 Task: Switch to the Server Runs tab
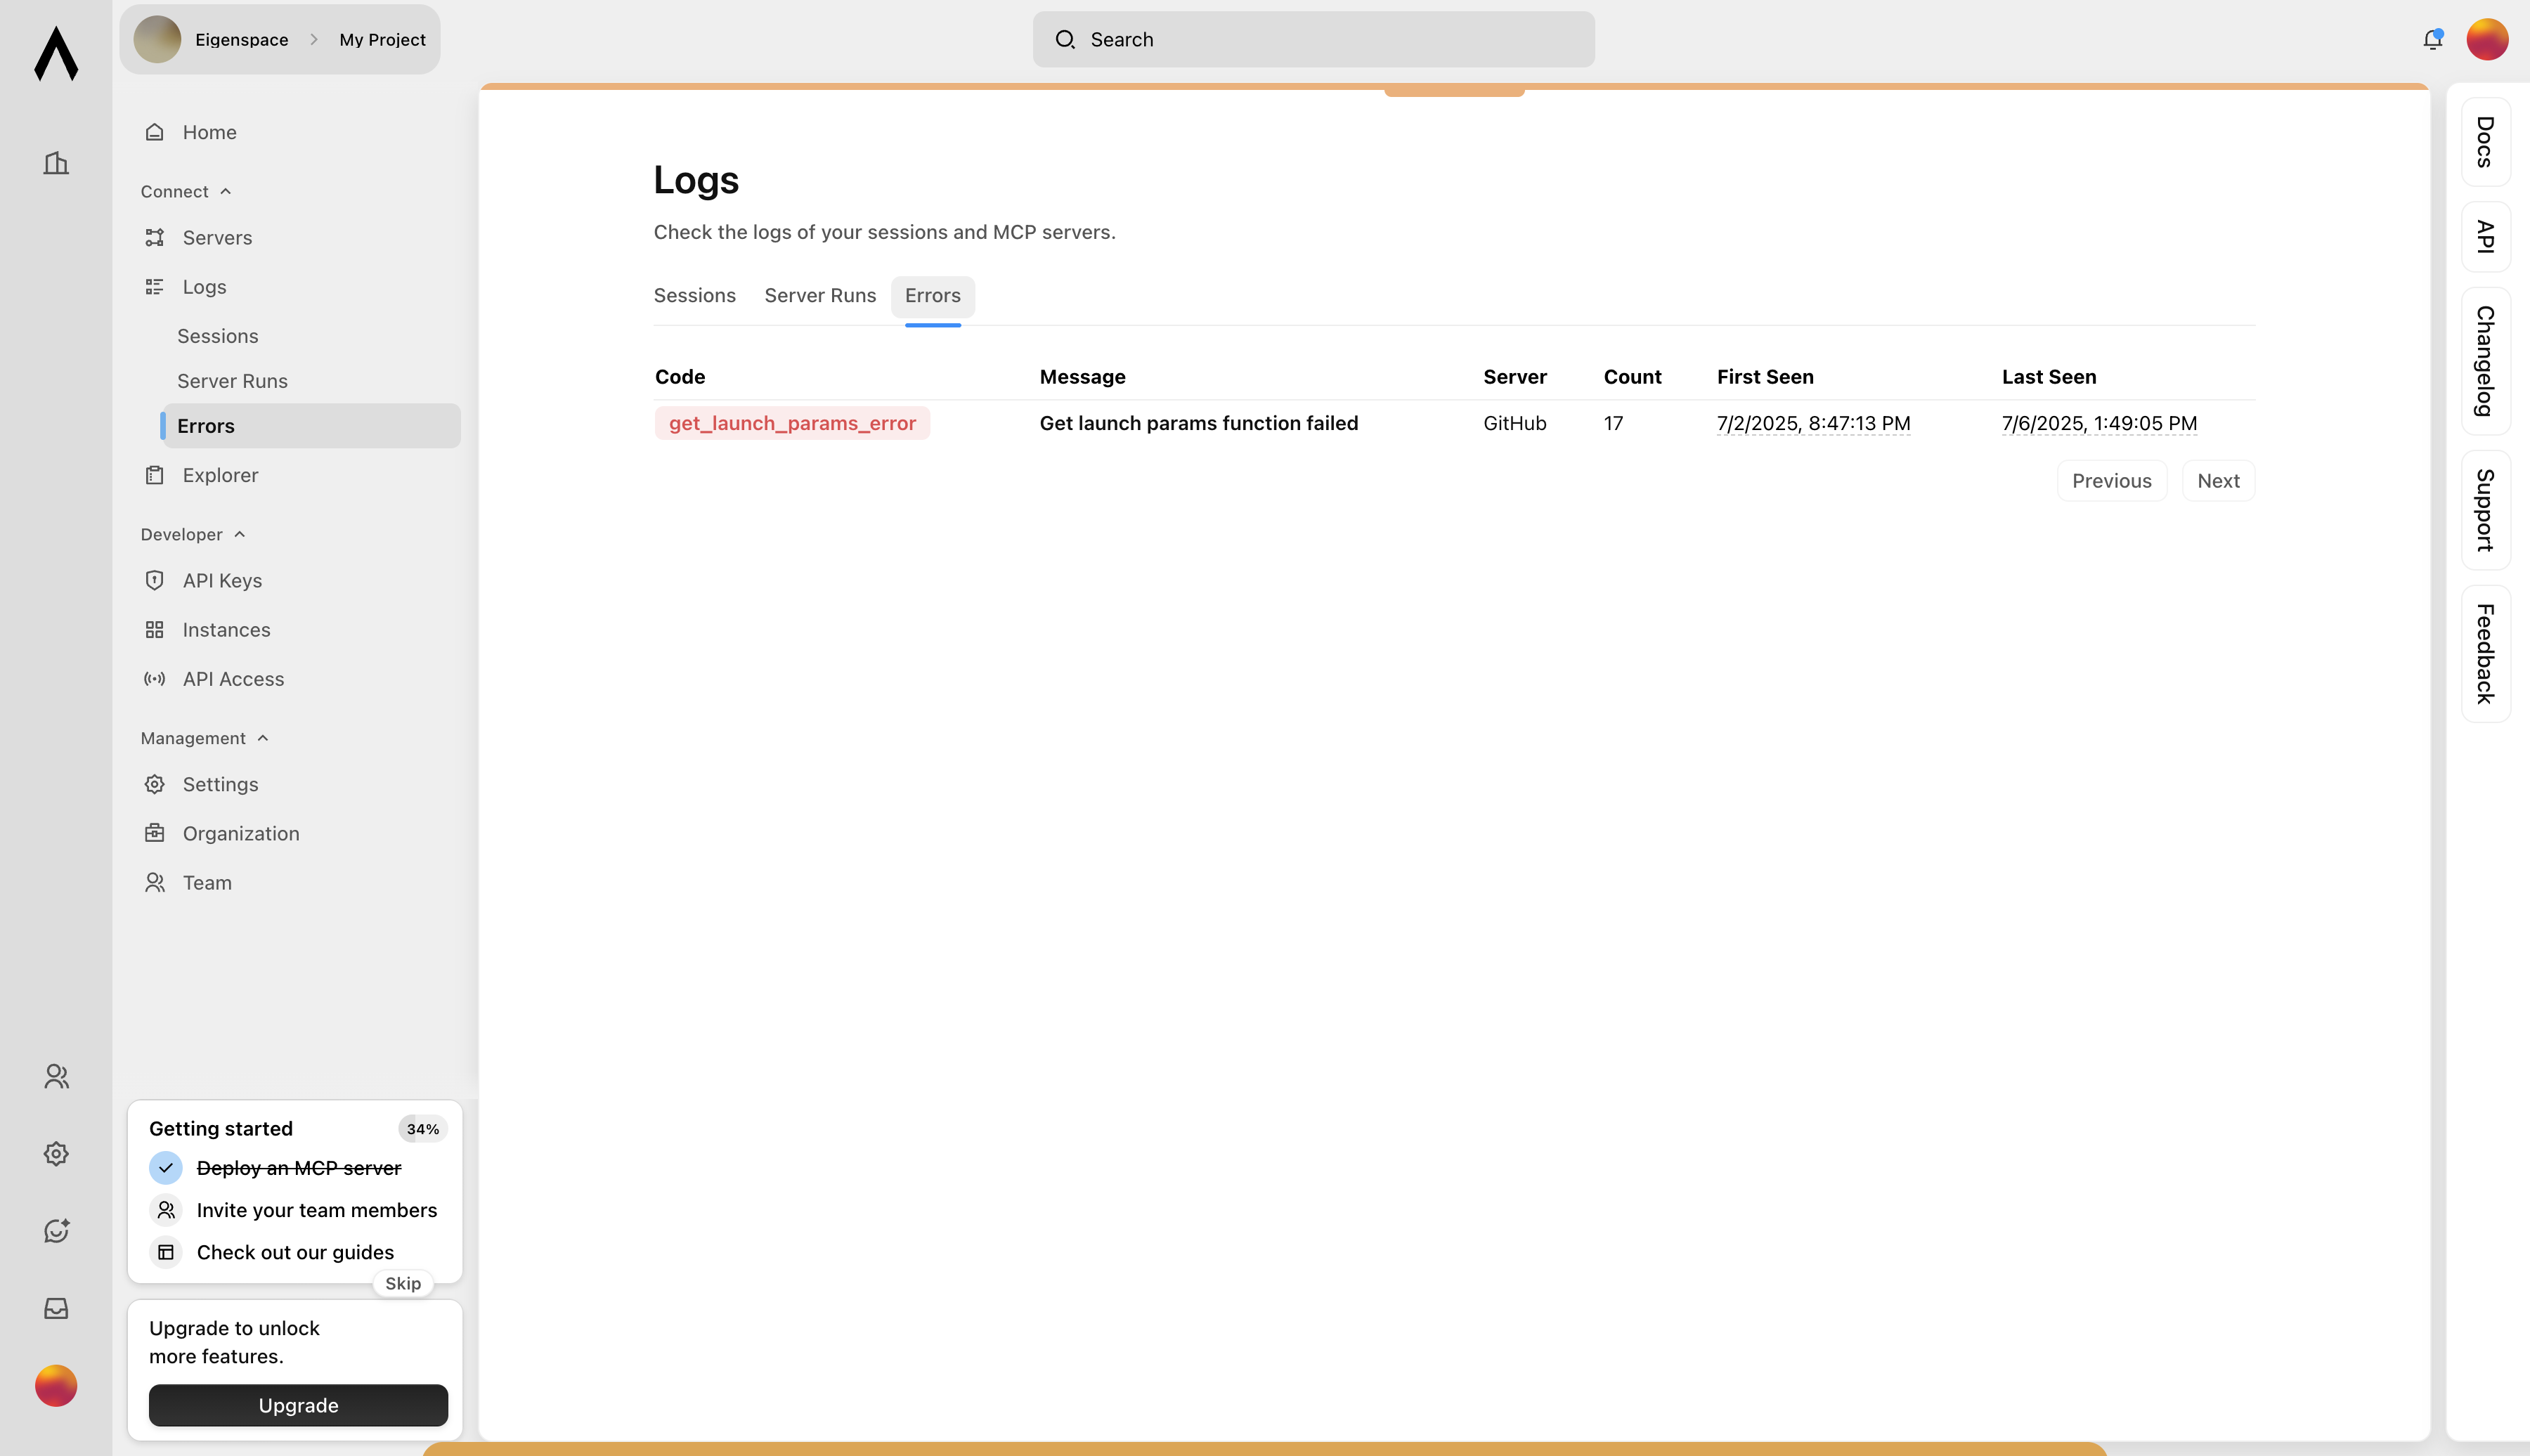pyautogui.click(x=820, y=295)
